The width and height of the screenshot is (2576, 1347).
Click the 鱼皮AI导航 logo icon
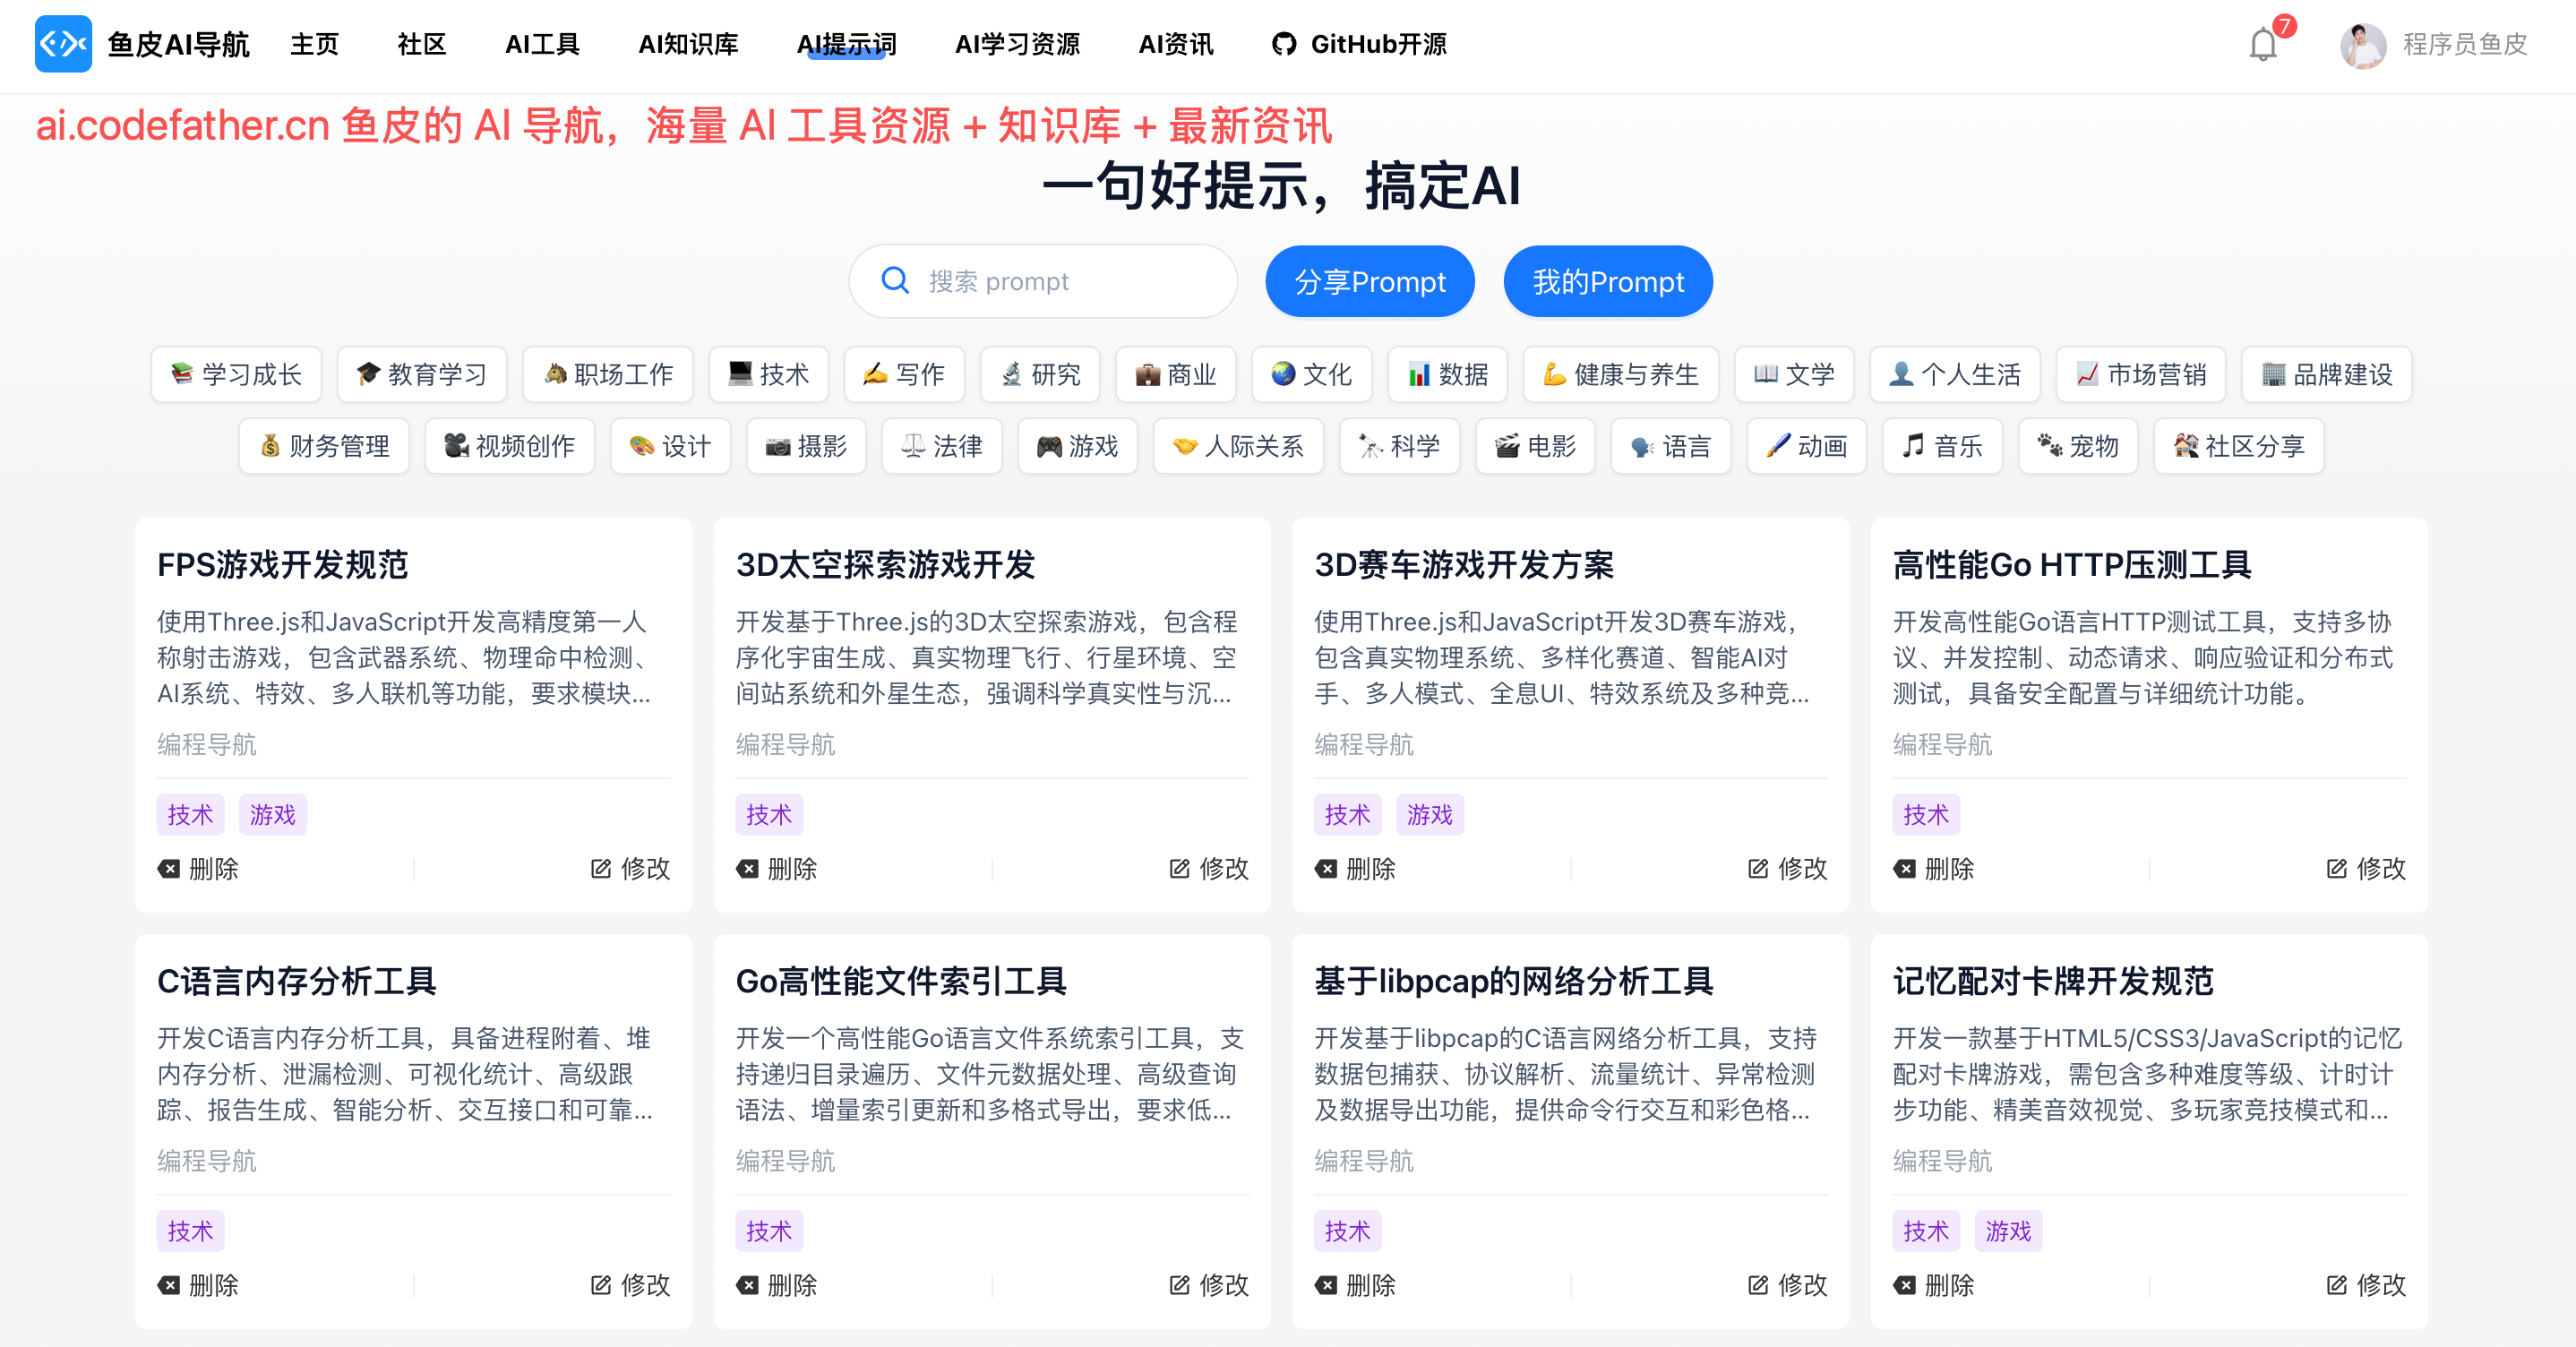(63, 44)
